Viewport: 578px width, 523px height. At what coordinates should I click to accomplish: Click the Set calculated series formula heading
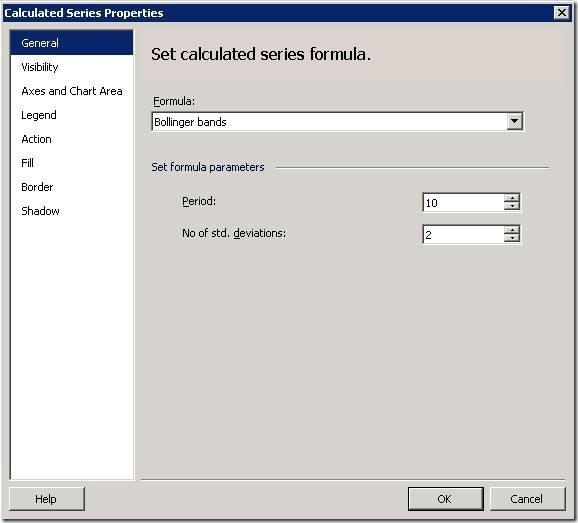pos(261,54)
